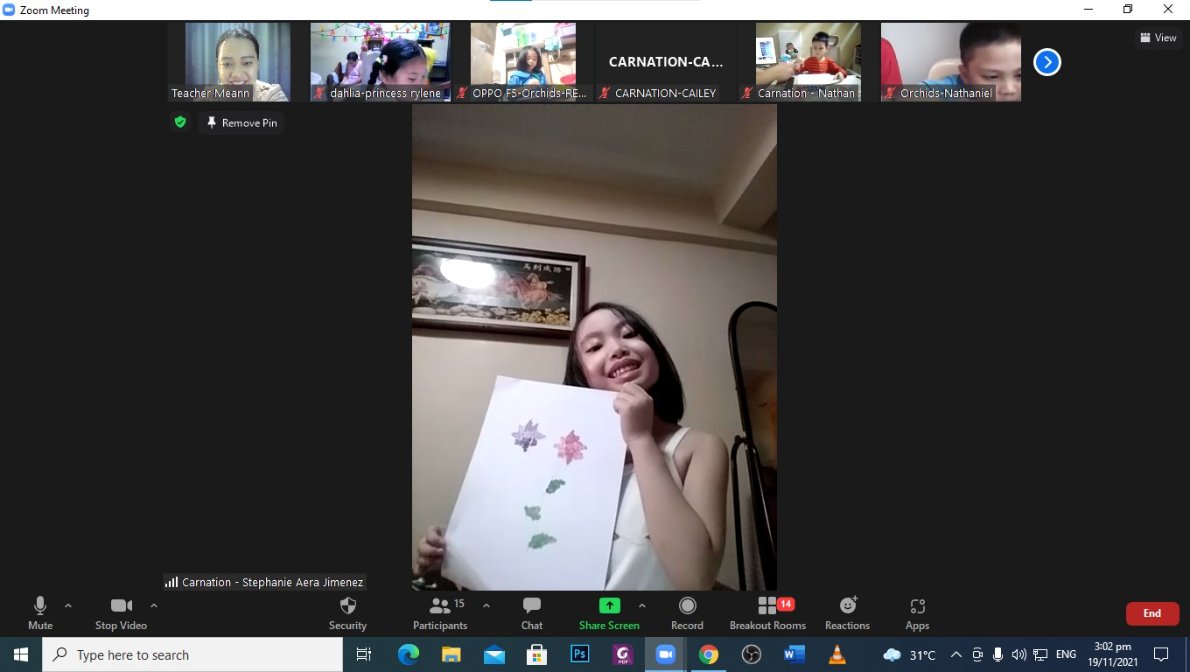Open weather widget showing 31°C

point(909,655)
